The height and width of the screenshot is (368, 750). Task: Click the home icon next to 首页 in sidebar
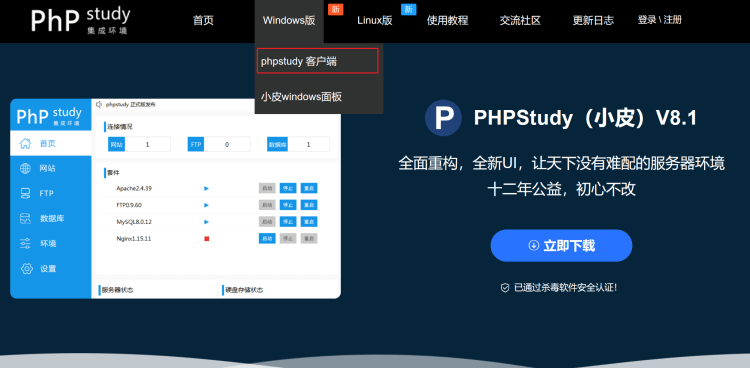(25, 143)
